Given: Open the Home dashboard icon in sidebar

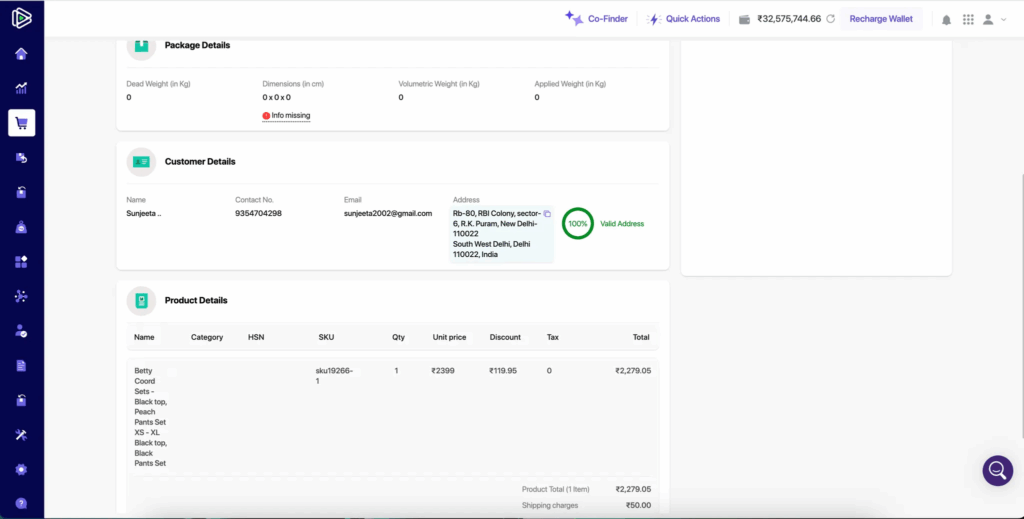Looking at the screenshot, I should [x=21, y=54].
